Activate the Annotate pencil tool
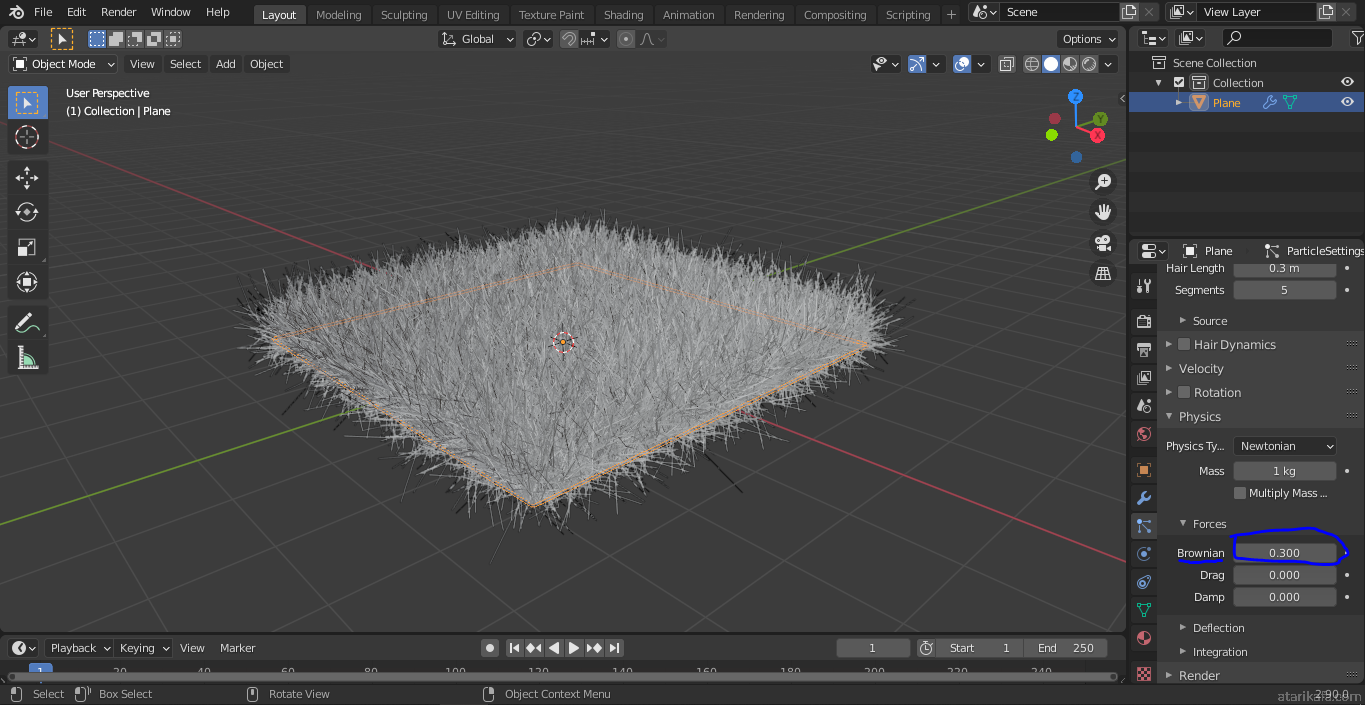This screenshot has height=705, width=1365. point(27,323)
